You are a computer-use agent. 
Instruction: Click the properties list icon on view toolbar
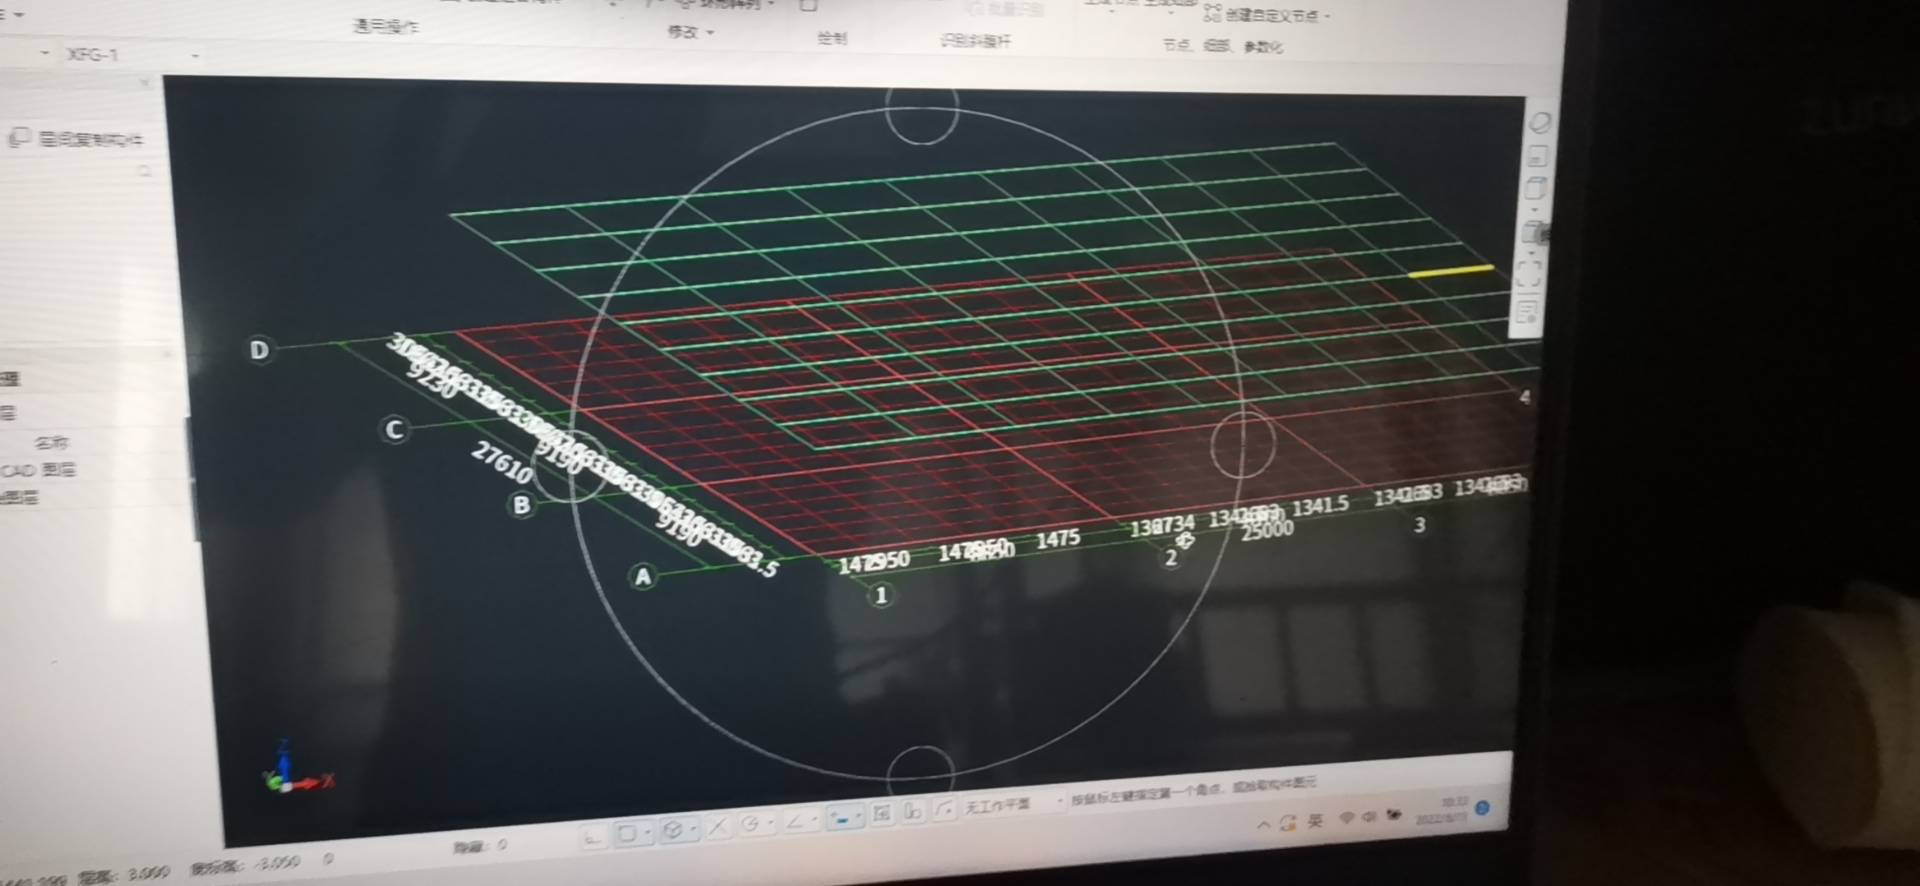point(1526,313)
